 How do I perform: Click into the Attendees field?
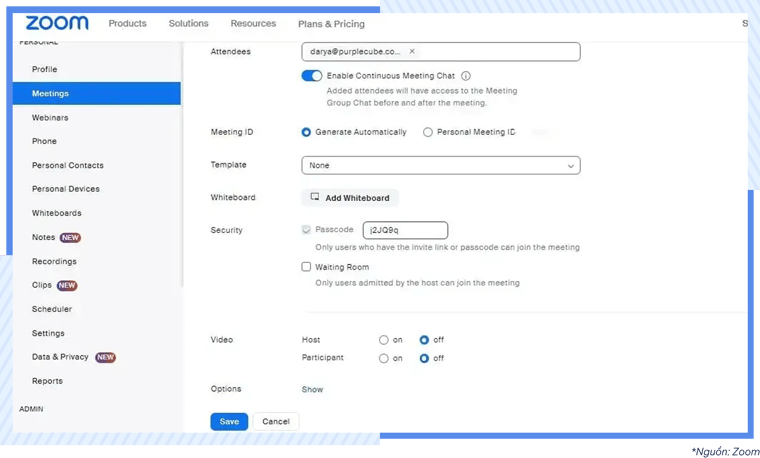coord(441,52)
